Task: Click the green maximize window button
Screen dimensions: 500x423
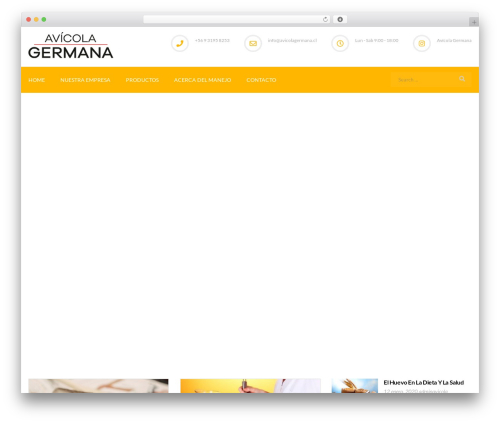Action: coord(44,19)
